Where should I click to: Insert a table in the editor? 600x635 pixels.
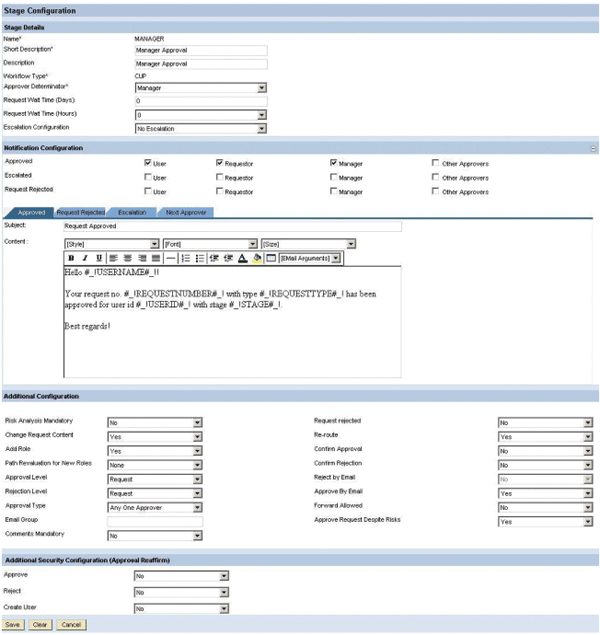pos(271,258)
